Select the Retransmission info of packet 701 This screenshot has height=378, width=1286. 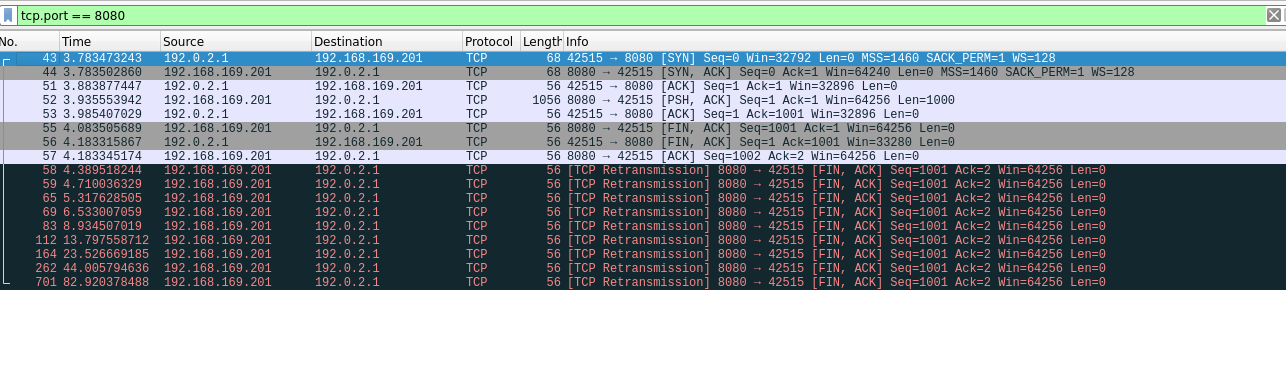(x=836, y=282)
